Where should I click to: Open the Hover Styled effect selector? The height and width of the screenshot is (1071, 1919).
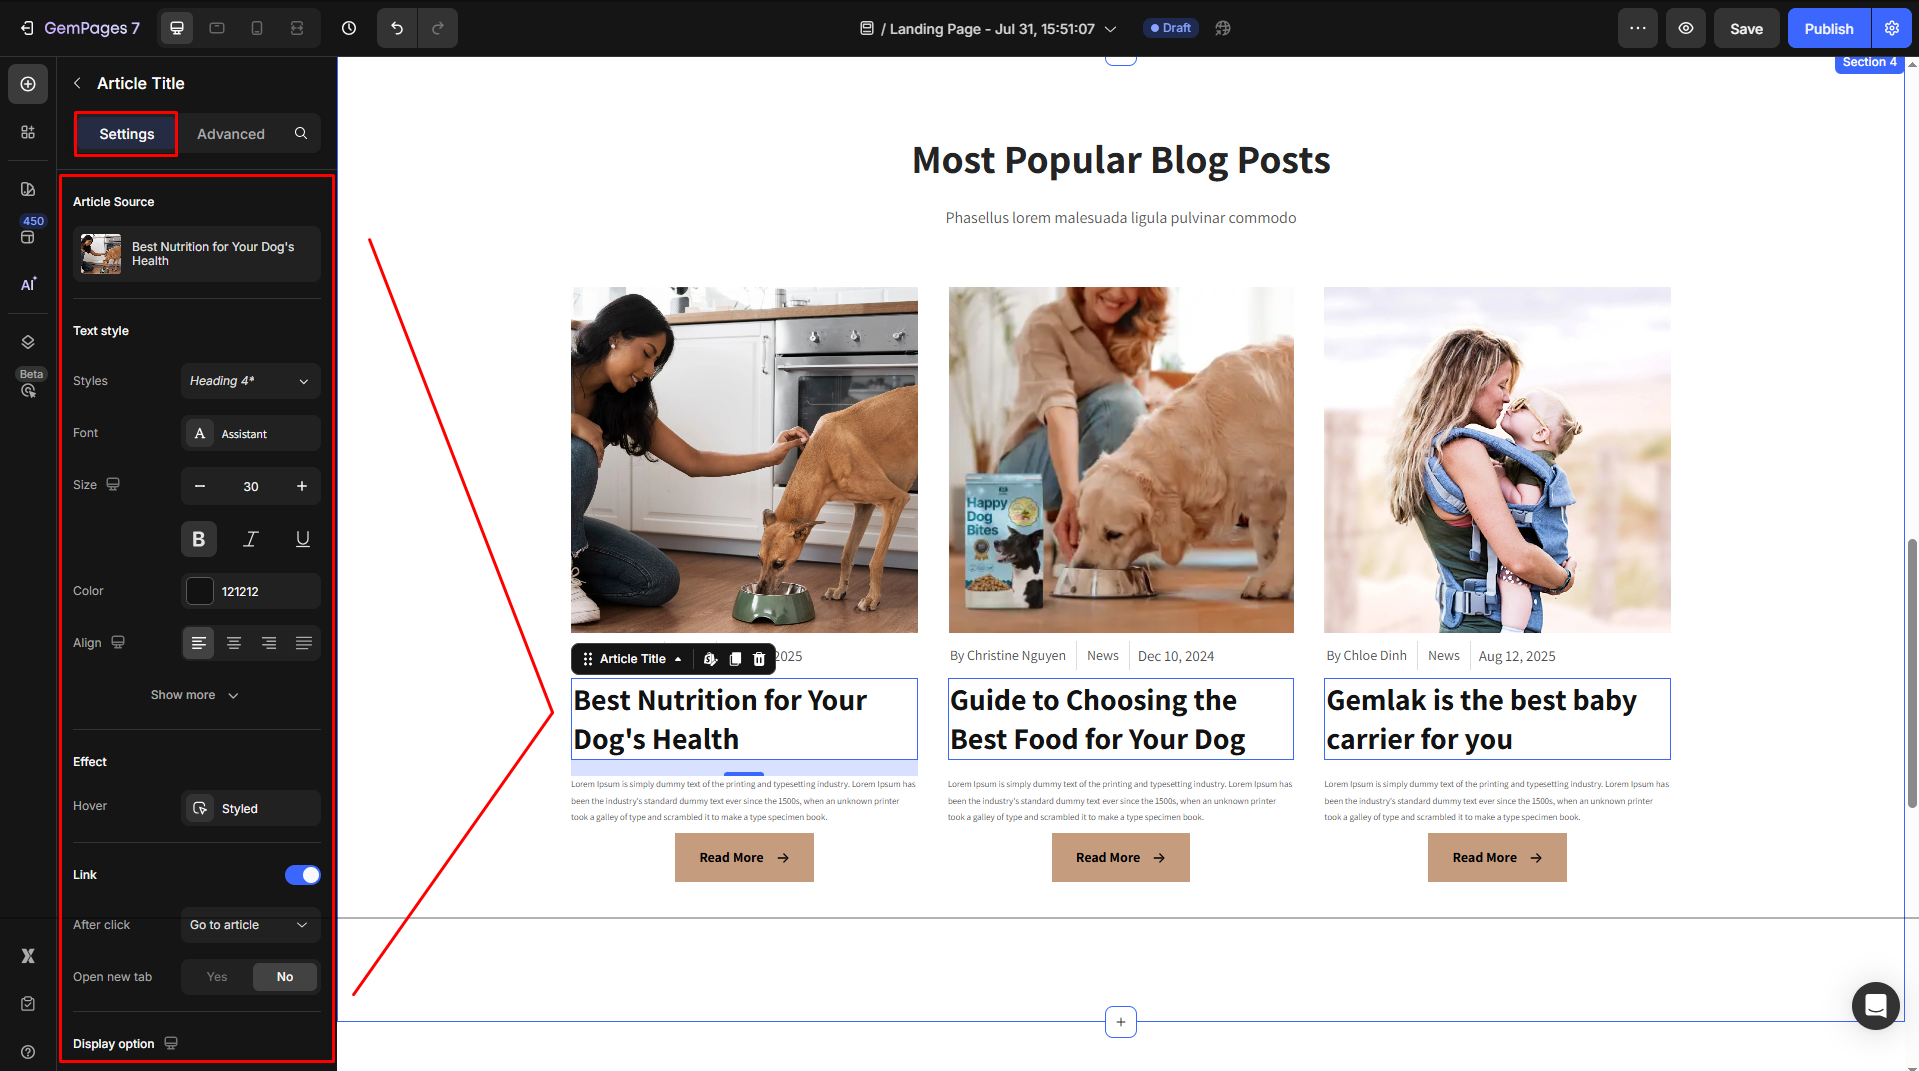point(251,808)
